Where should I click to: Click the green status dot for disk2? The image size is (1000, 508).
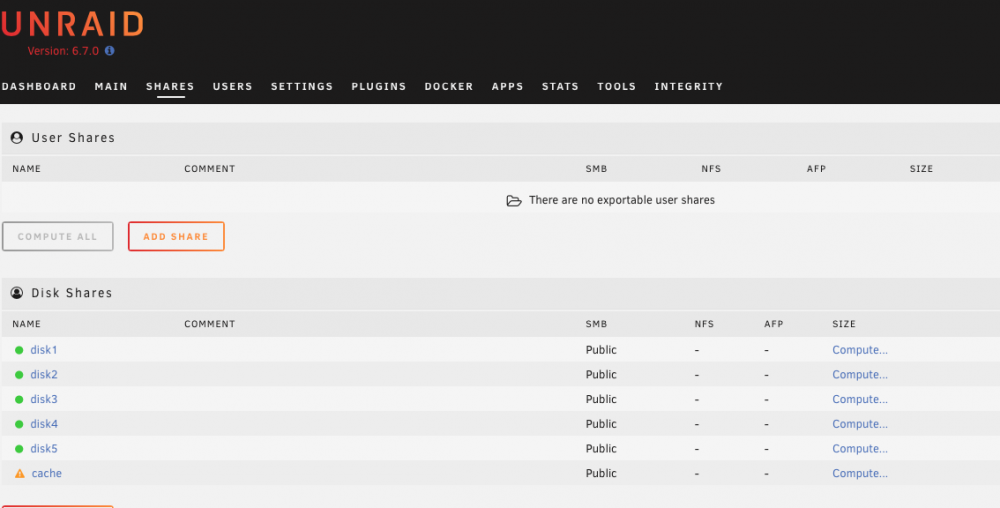coord(19,375)
